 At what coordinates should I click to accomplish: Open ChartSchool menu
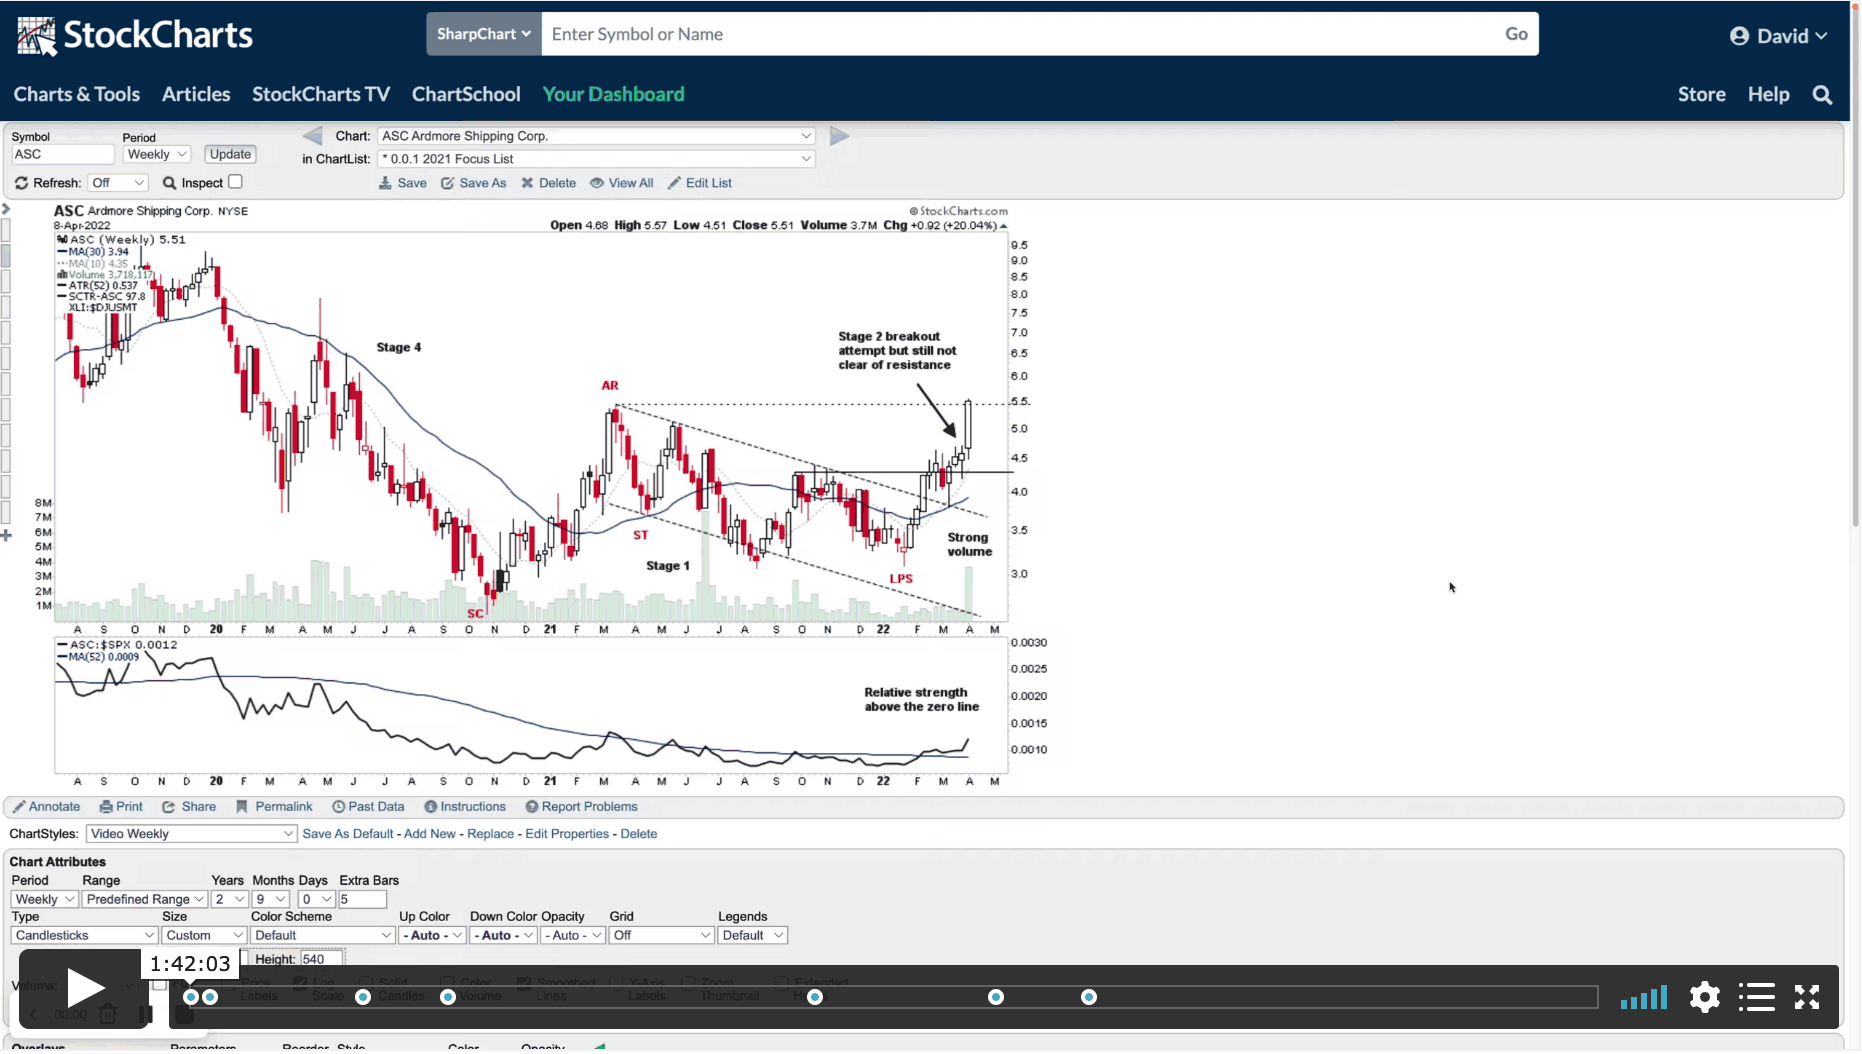466,94
